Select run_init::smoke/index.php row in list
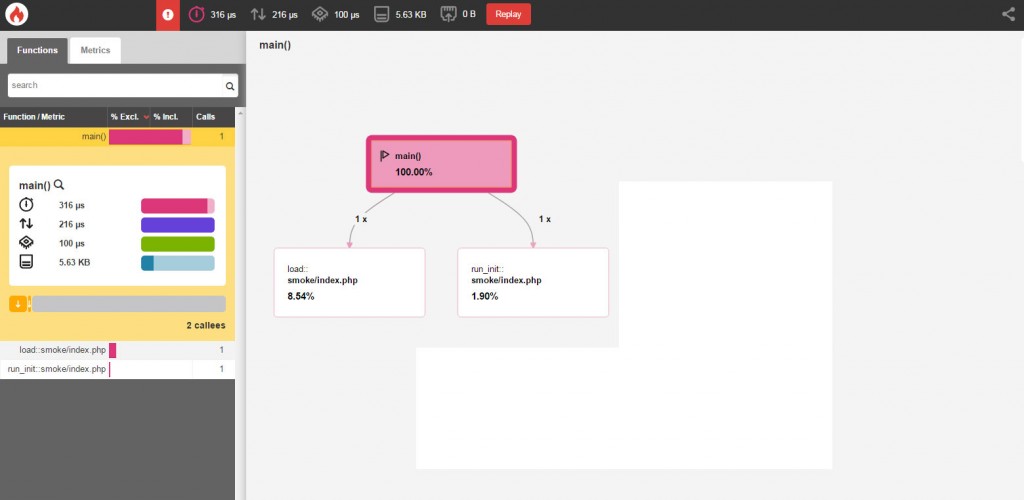 pyautogui.click(x=117, y=369)
